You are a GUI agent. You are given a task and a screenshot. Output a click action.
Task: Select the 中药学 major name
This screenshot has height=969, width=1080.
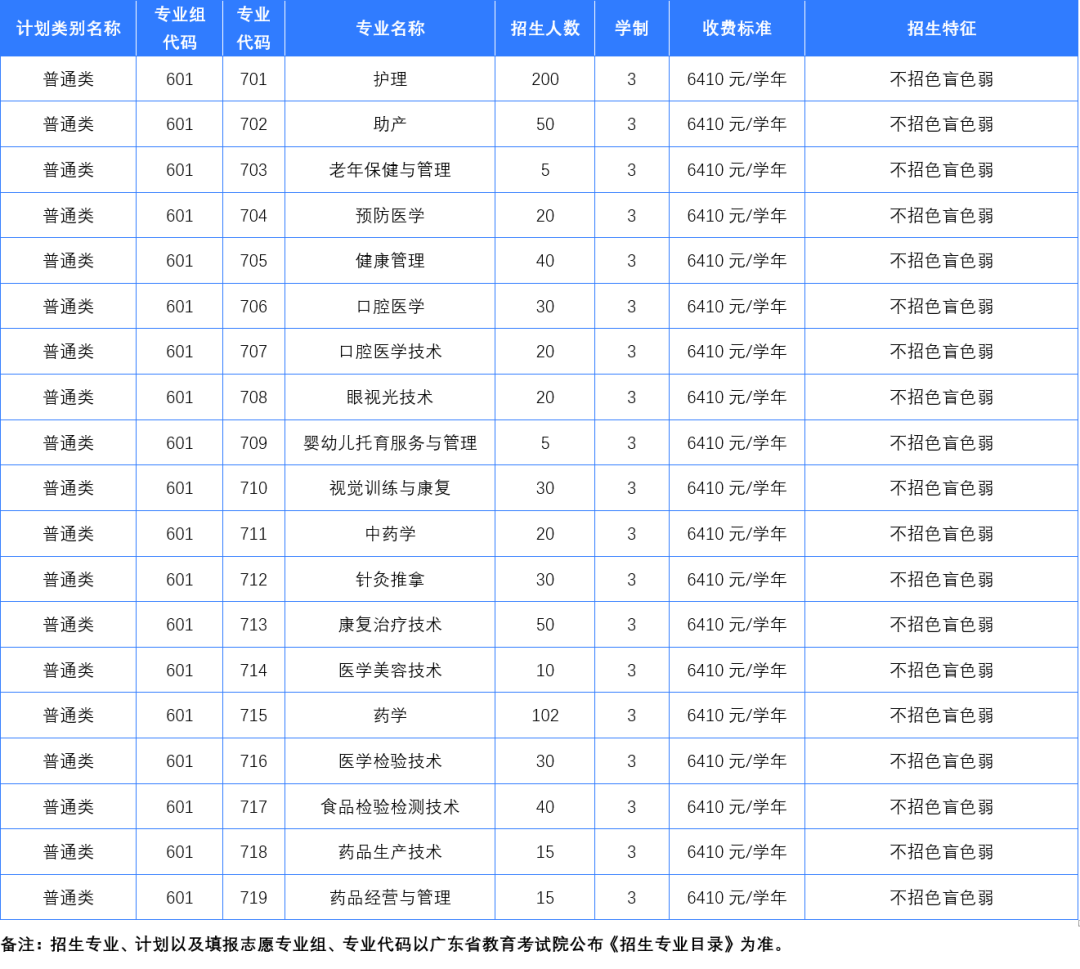point(389,533)
